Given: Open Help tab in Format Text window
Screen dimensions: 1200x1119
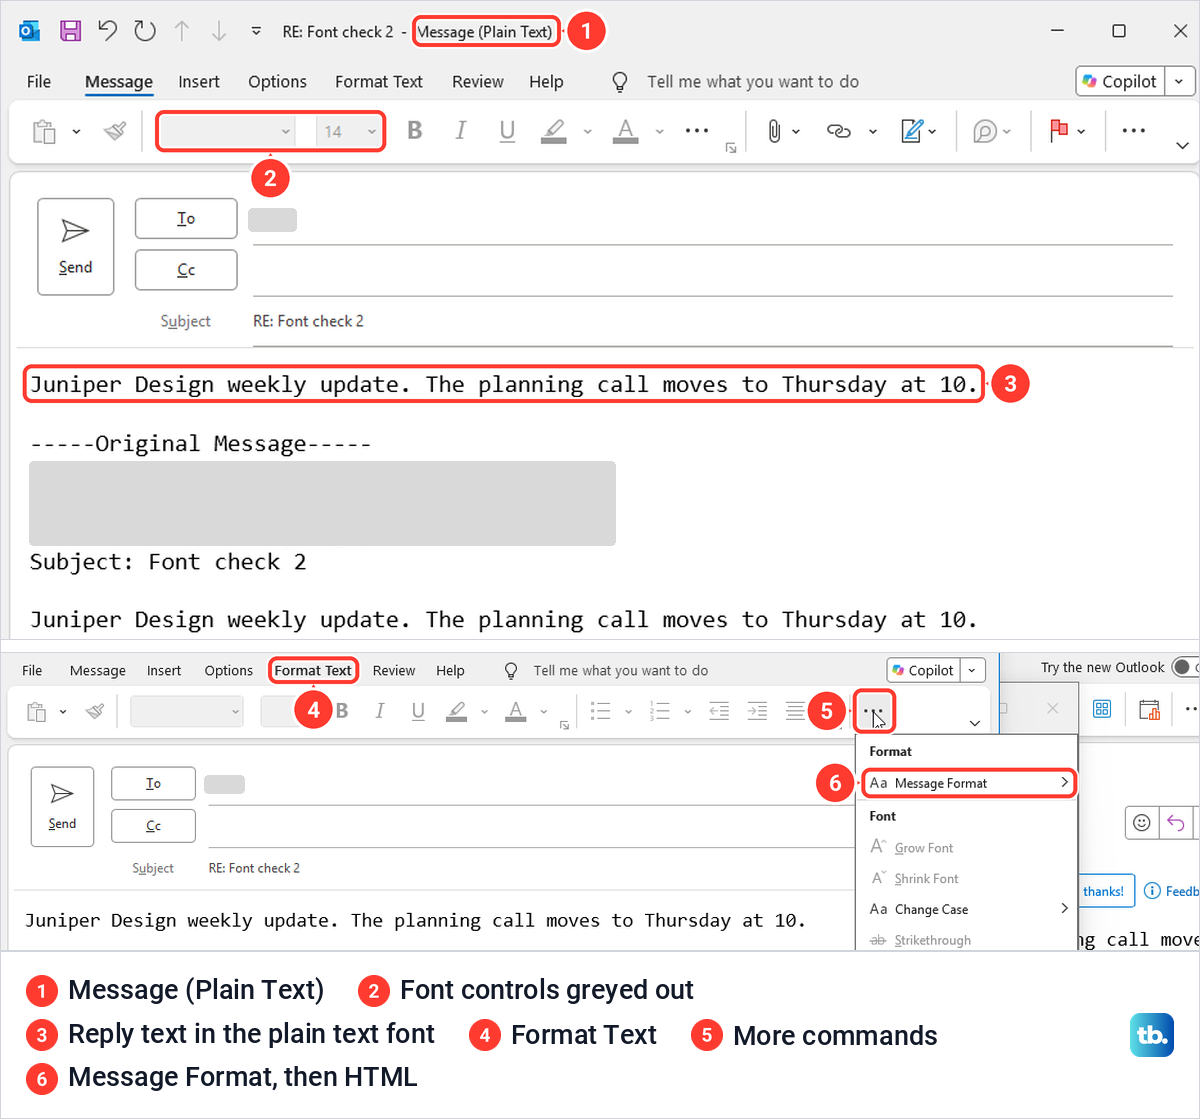Looking at the screenshot, I should [450, 670].
